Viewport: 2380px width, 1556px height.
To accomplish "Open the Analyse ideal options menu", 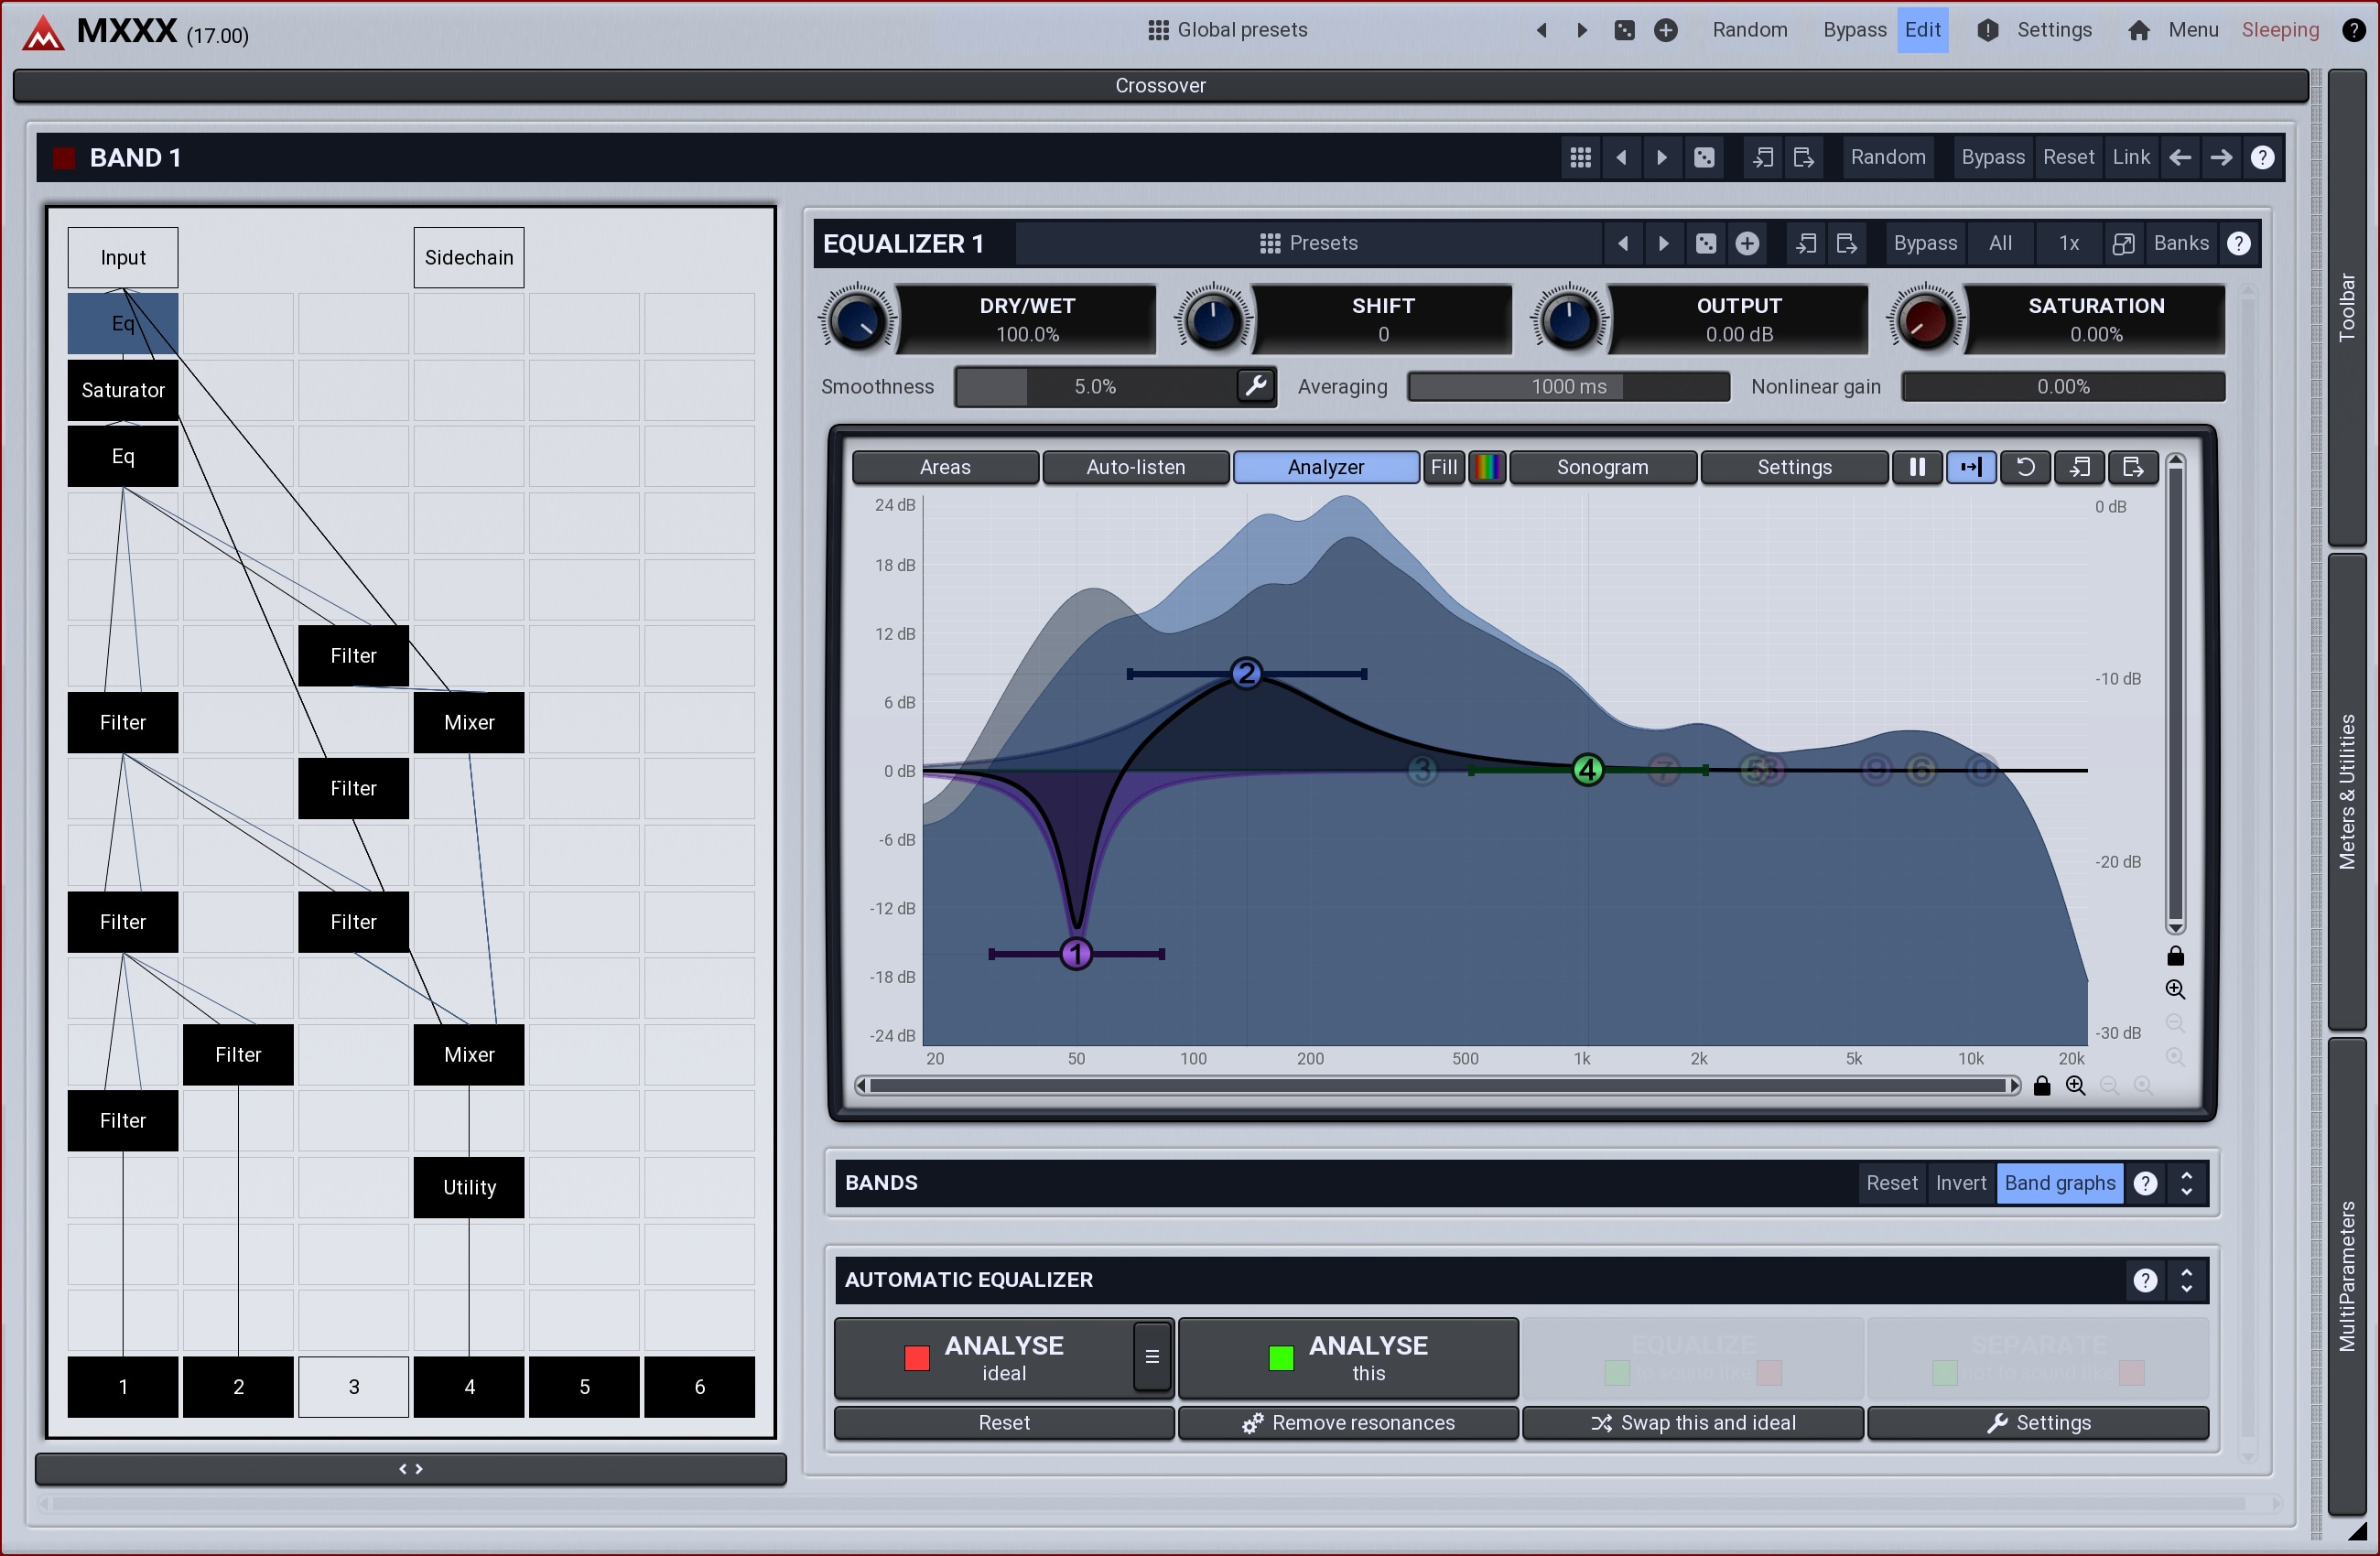I will click(1152, 1357).
